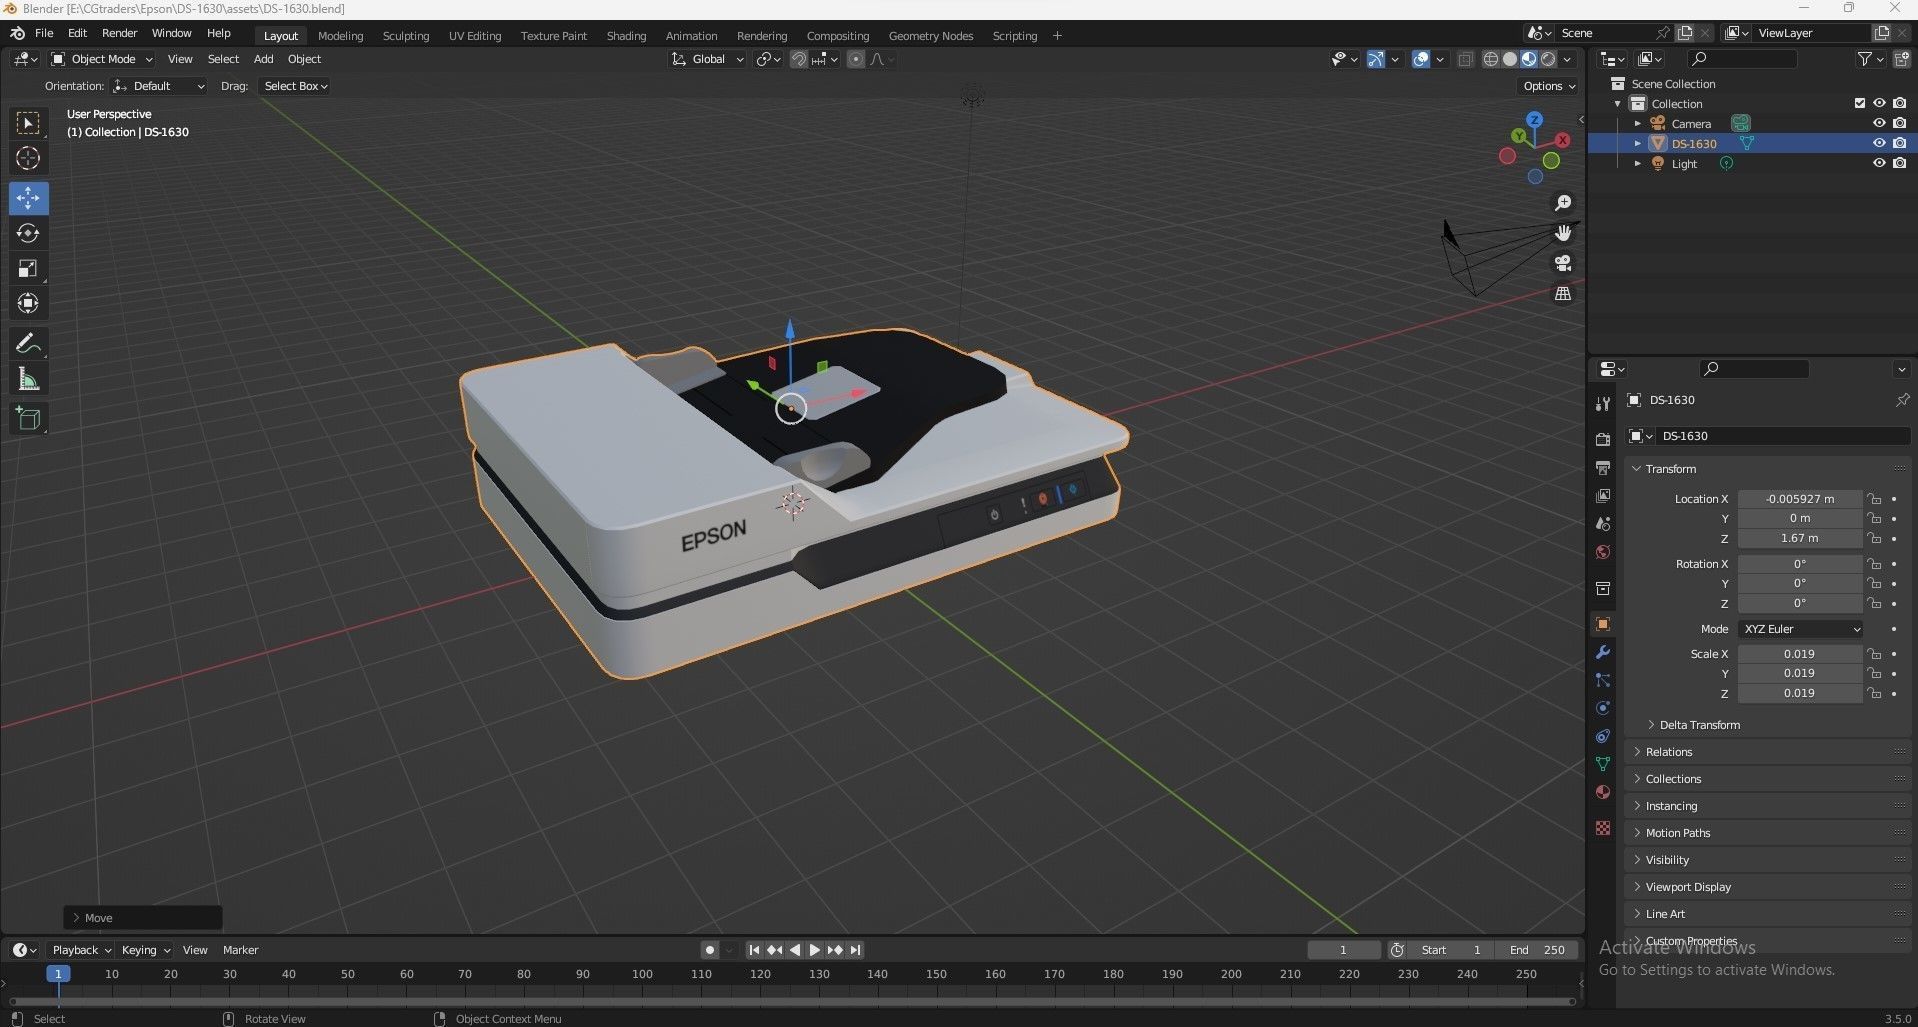
Task: Switch to material preview shading
Action: click(1529, 59)
